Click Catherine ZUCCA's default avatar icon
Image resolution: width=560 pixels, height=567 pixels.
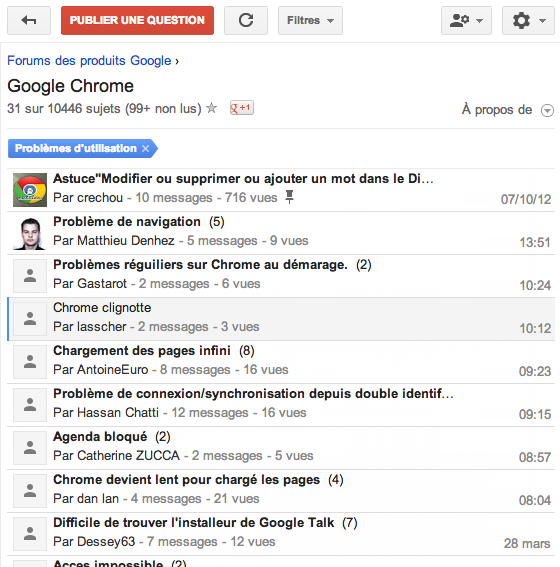coord(30,448)
